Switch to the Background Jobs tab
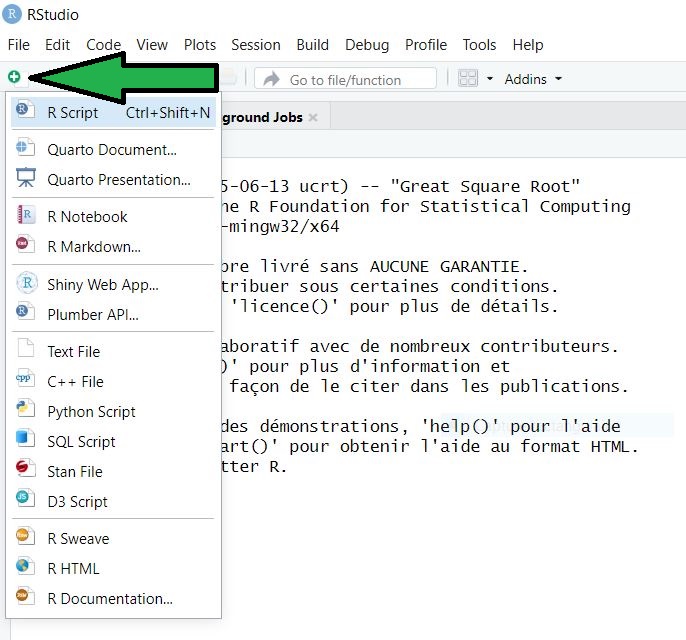Screen dimensions: 686x640 262,117
